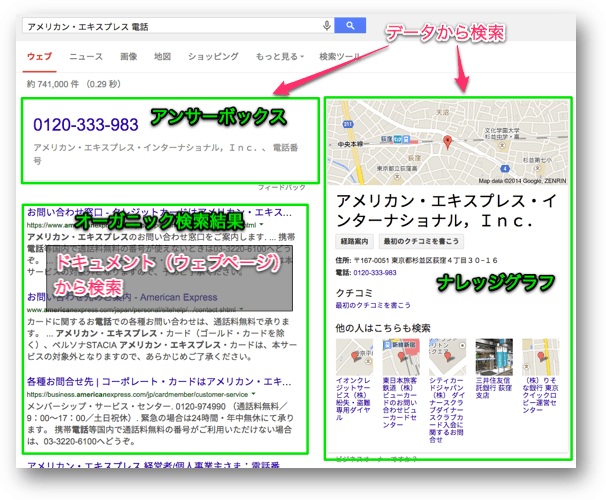
Task: Open the 画像 tab
Action: [x=128, y=56]
